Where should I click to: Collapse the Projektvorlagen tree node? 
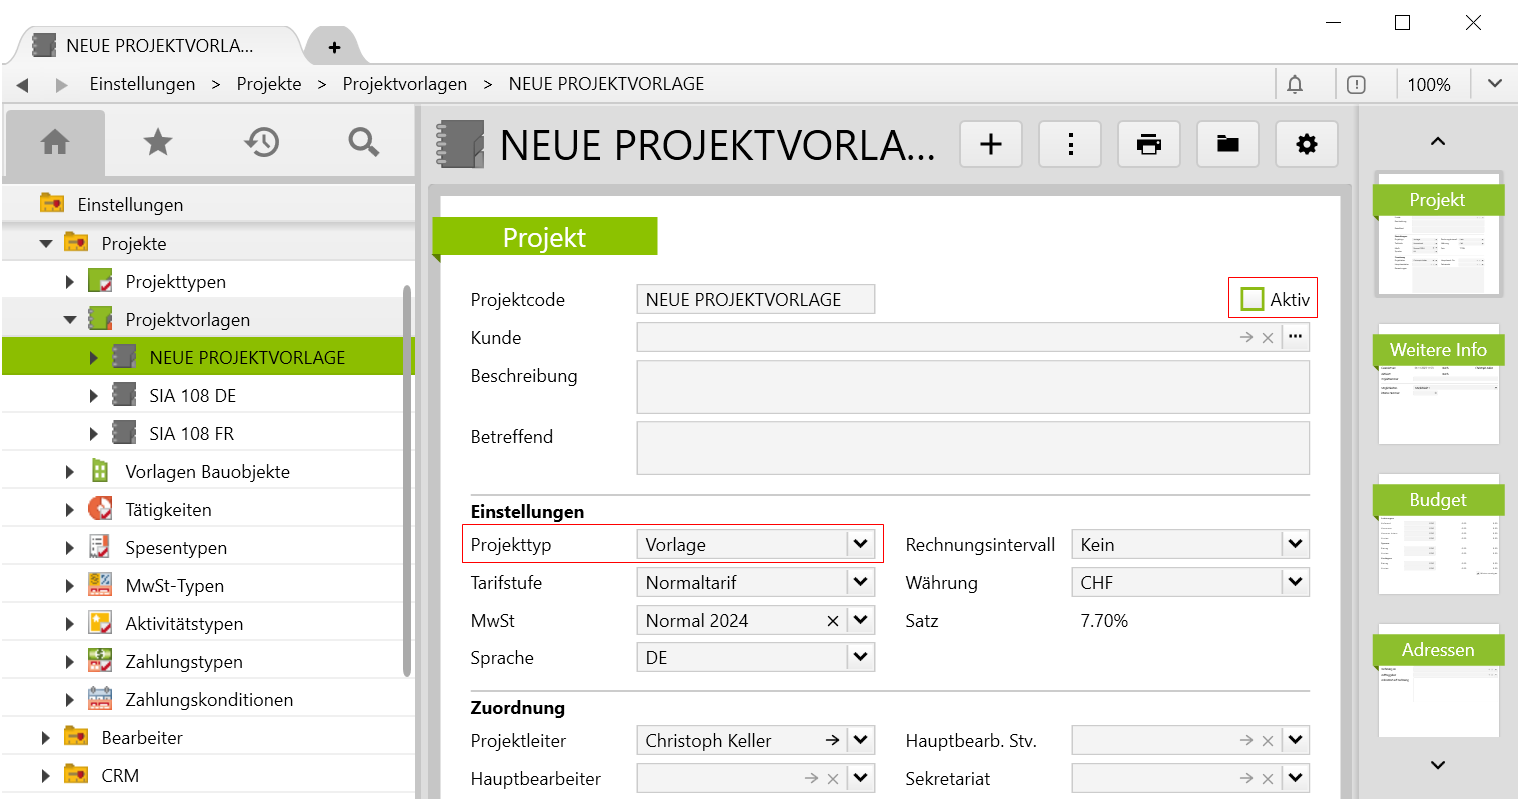[x=70, y=320]
